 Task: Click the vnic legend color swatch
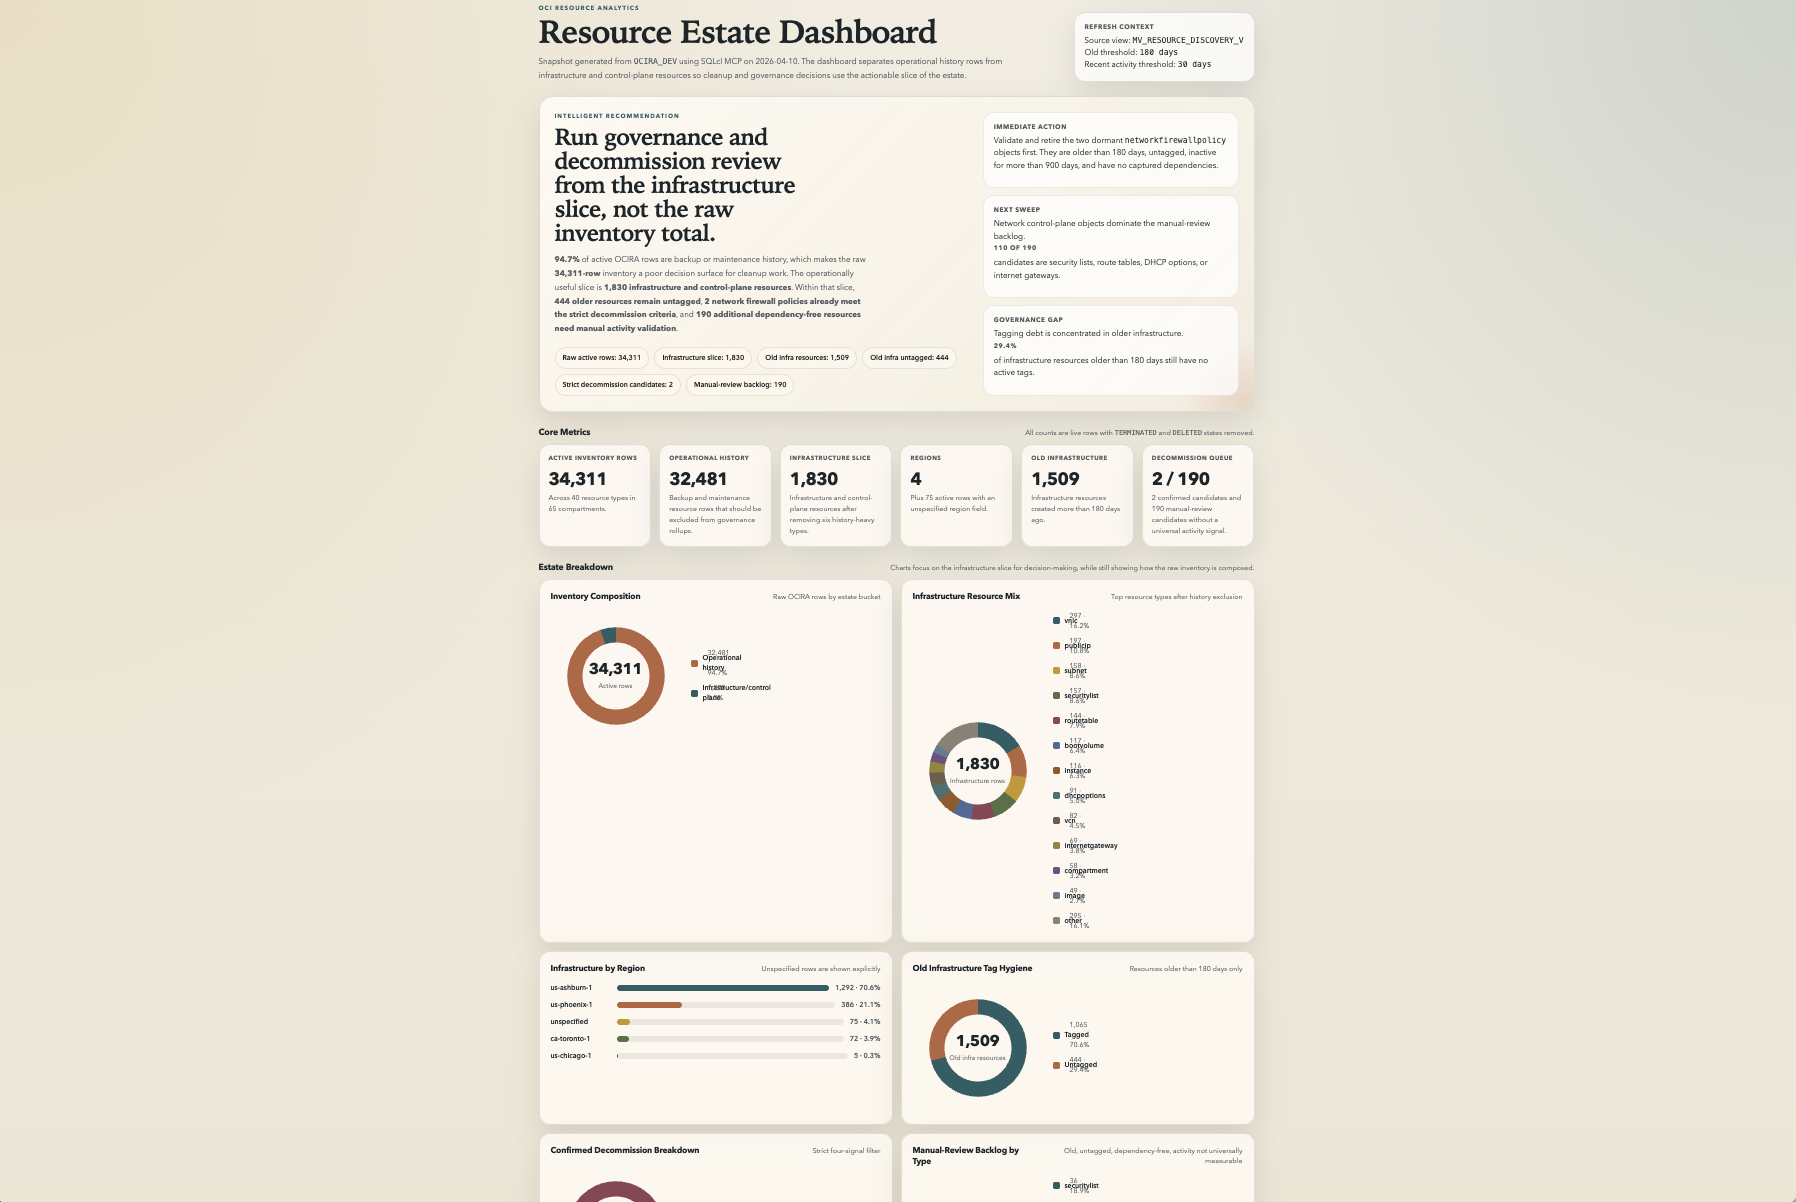(1056, 621)
